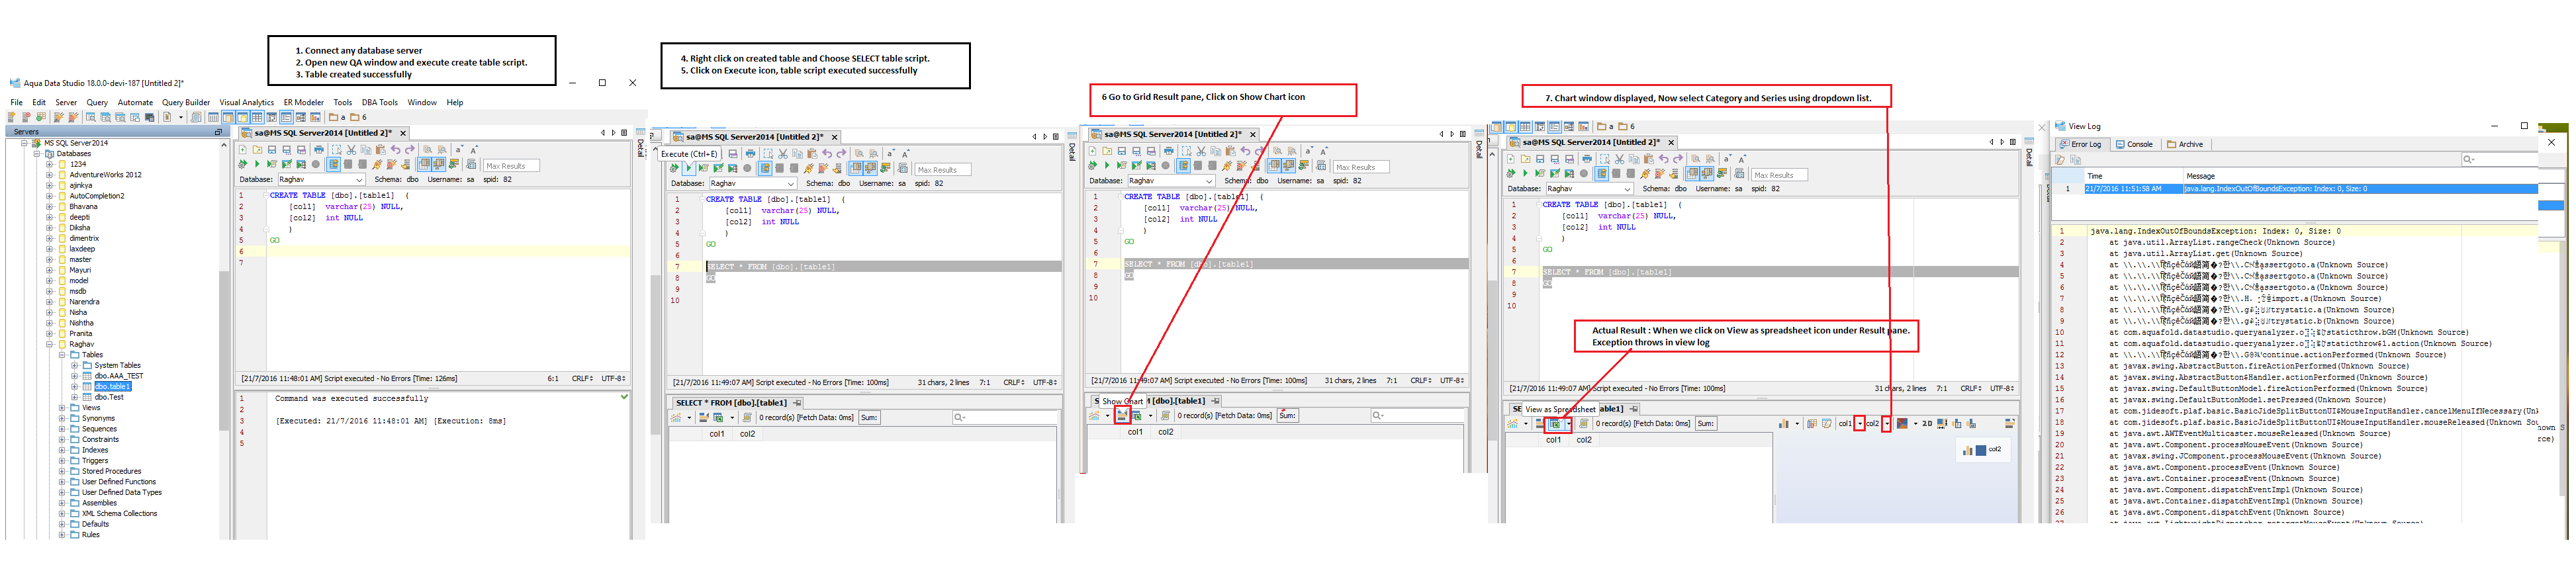This screenshot has width=2576, height=561.
Task: Click New icon in Servers-tree window's query toolbar
Action: (x=243, y=150)
